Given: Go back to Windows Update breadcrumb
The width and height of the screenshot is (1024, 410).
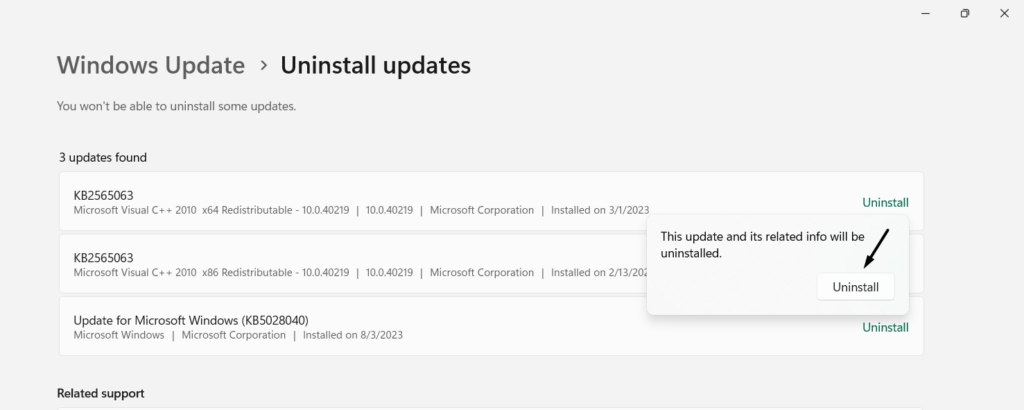Looking at the screenshot, I should pos(151,65).
